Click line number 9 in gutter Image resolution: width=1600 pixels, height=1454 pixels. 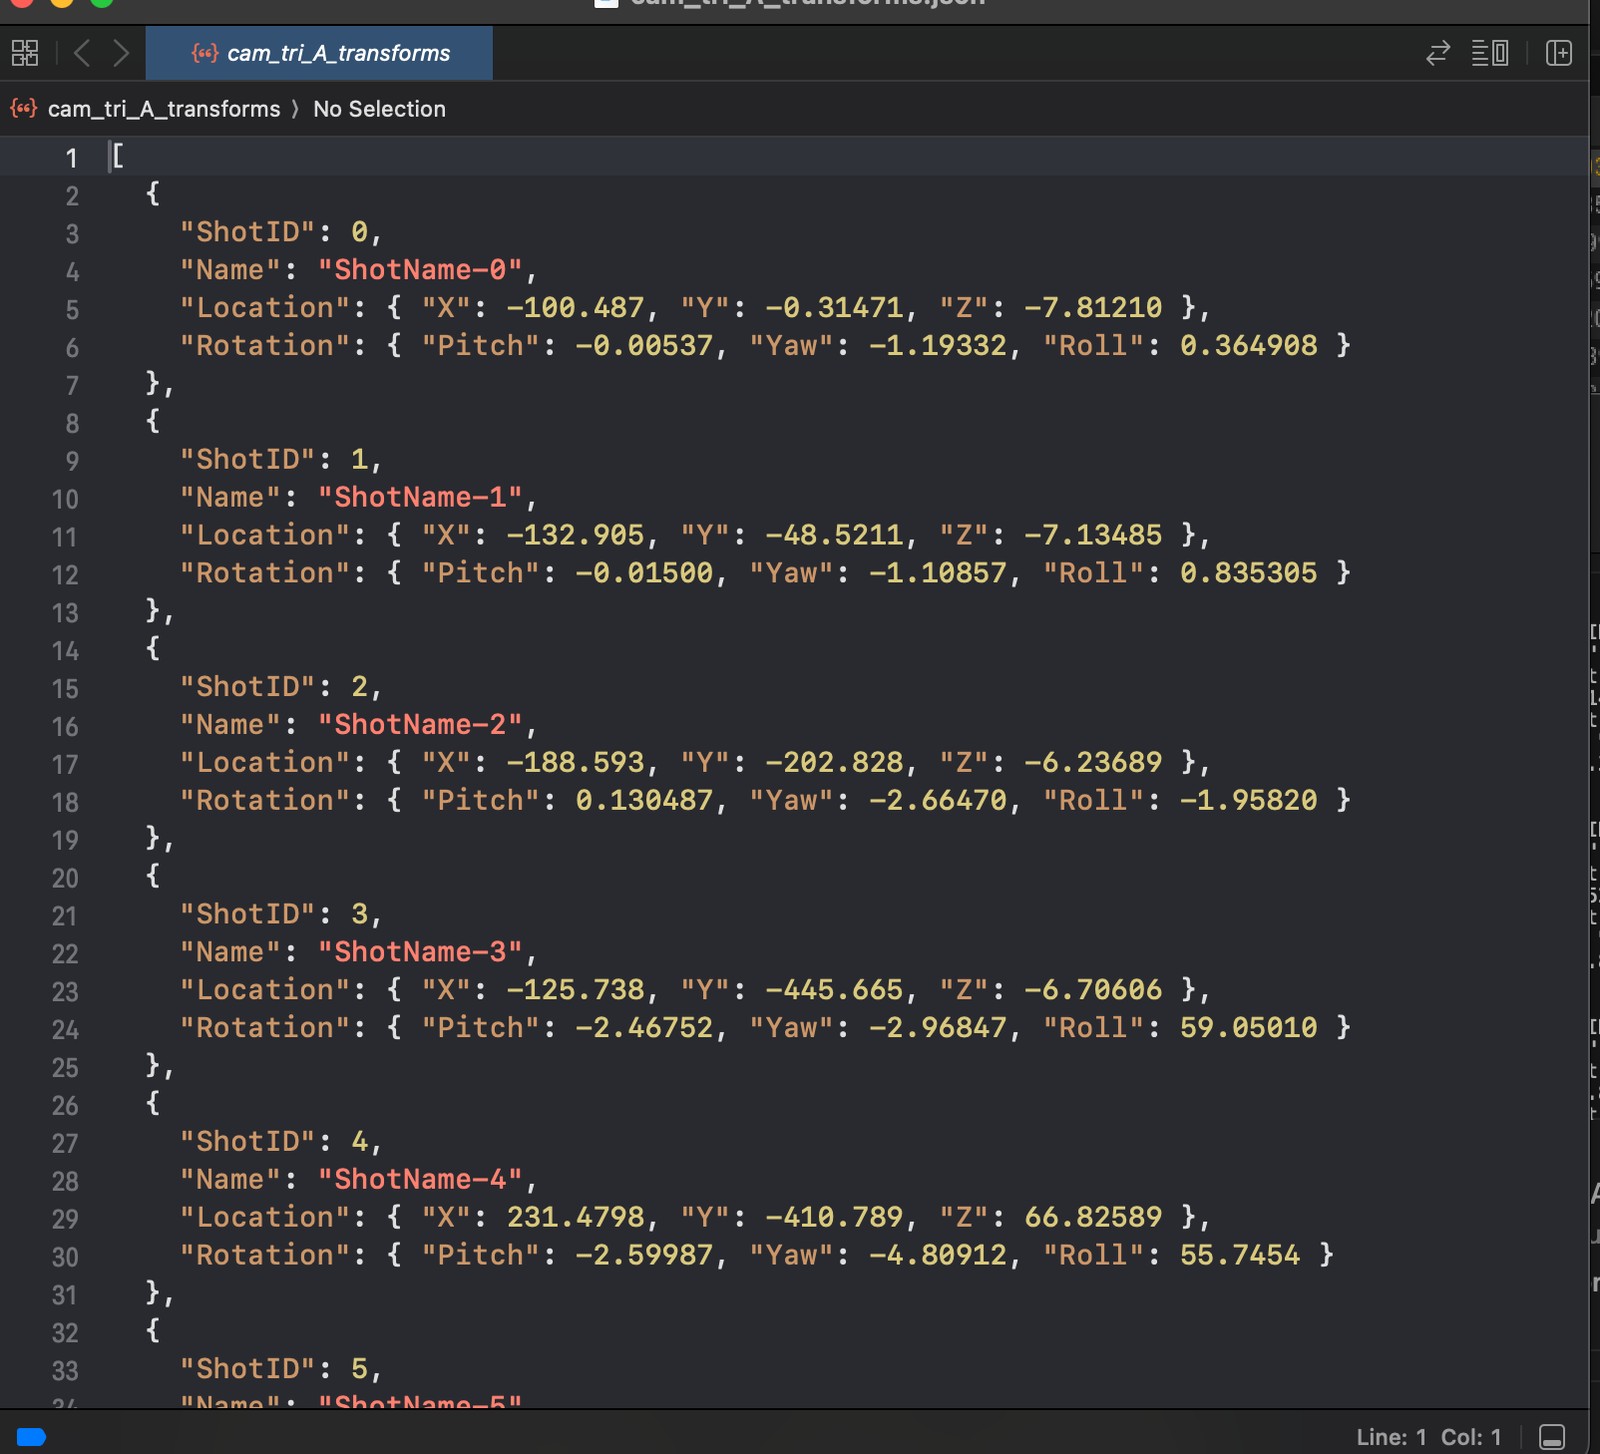click(x=72, y=461)
